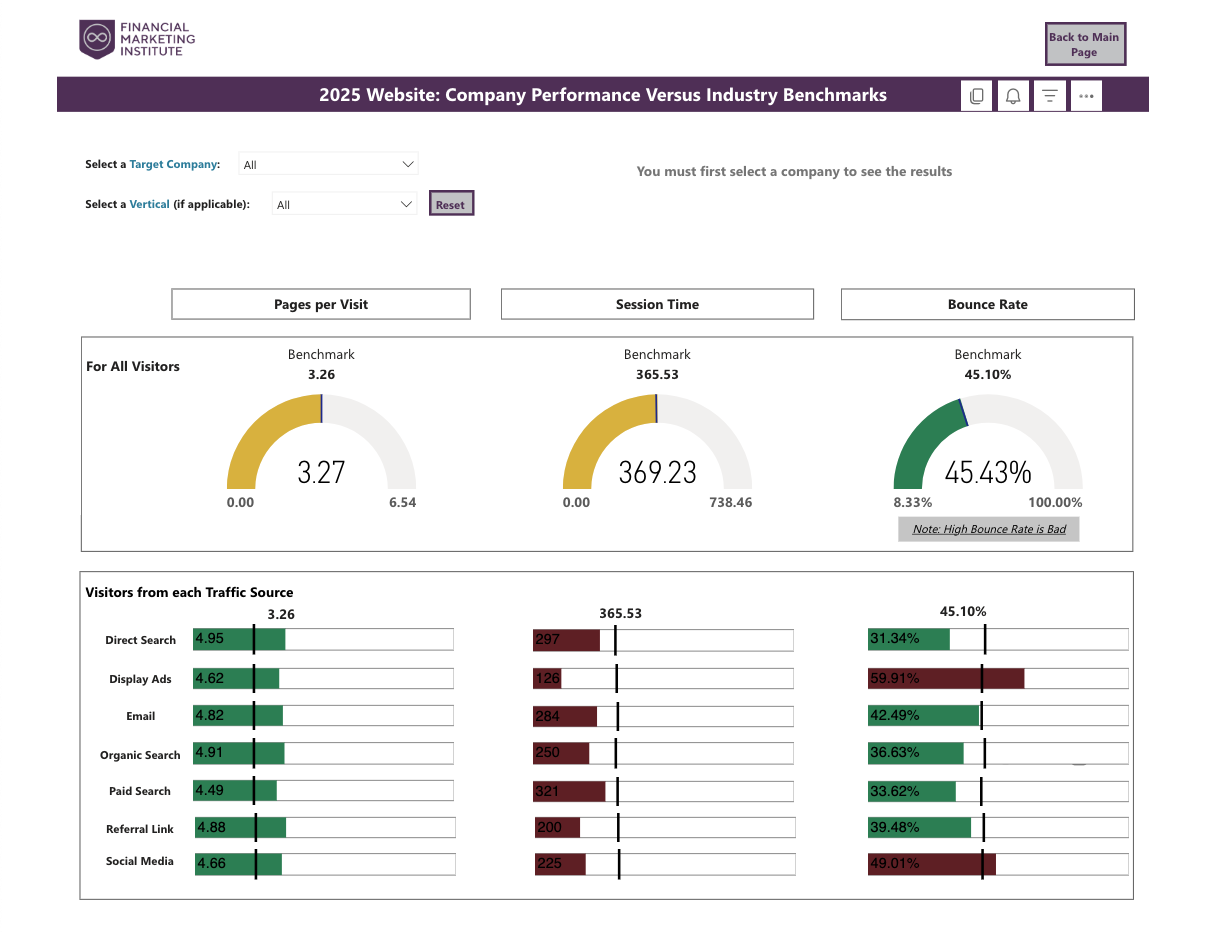Click the 33.62% bounce rate bar
Screen dimensions: 1206x934
pyautogui.click(x=912, y=790)
